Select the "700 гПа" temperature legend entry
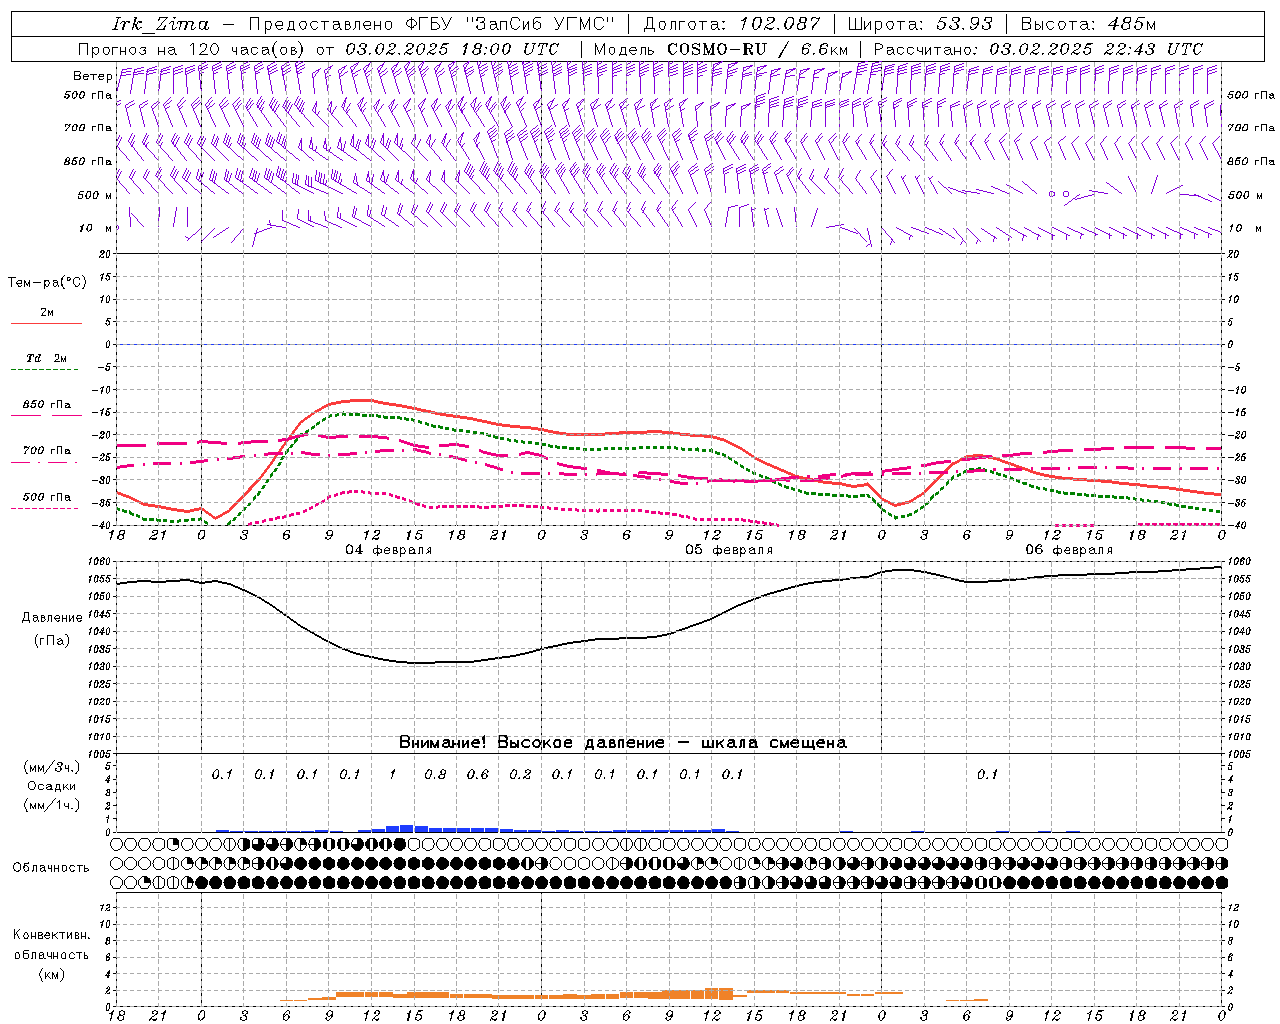 47,451
